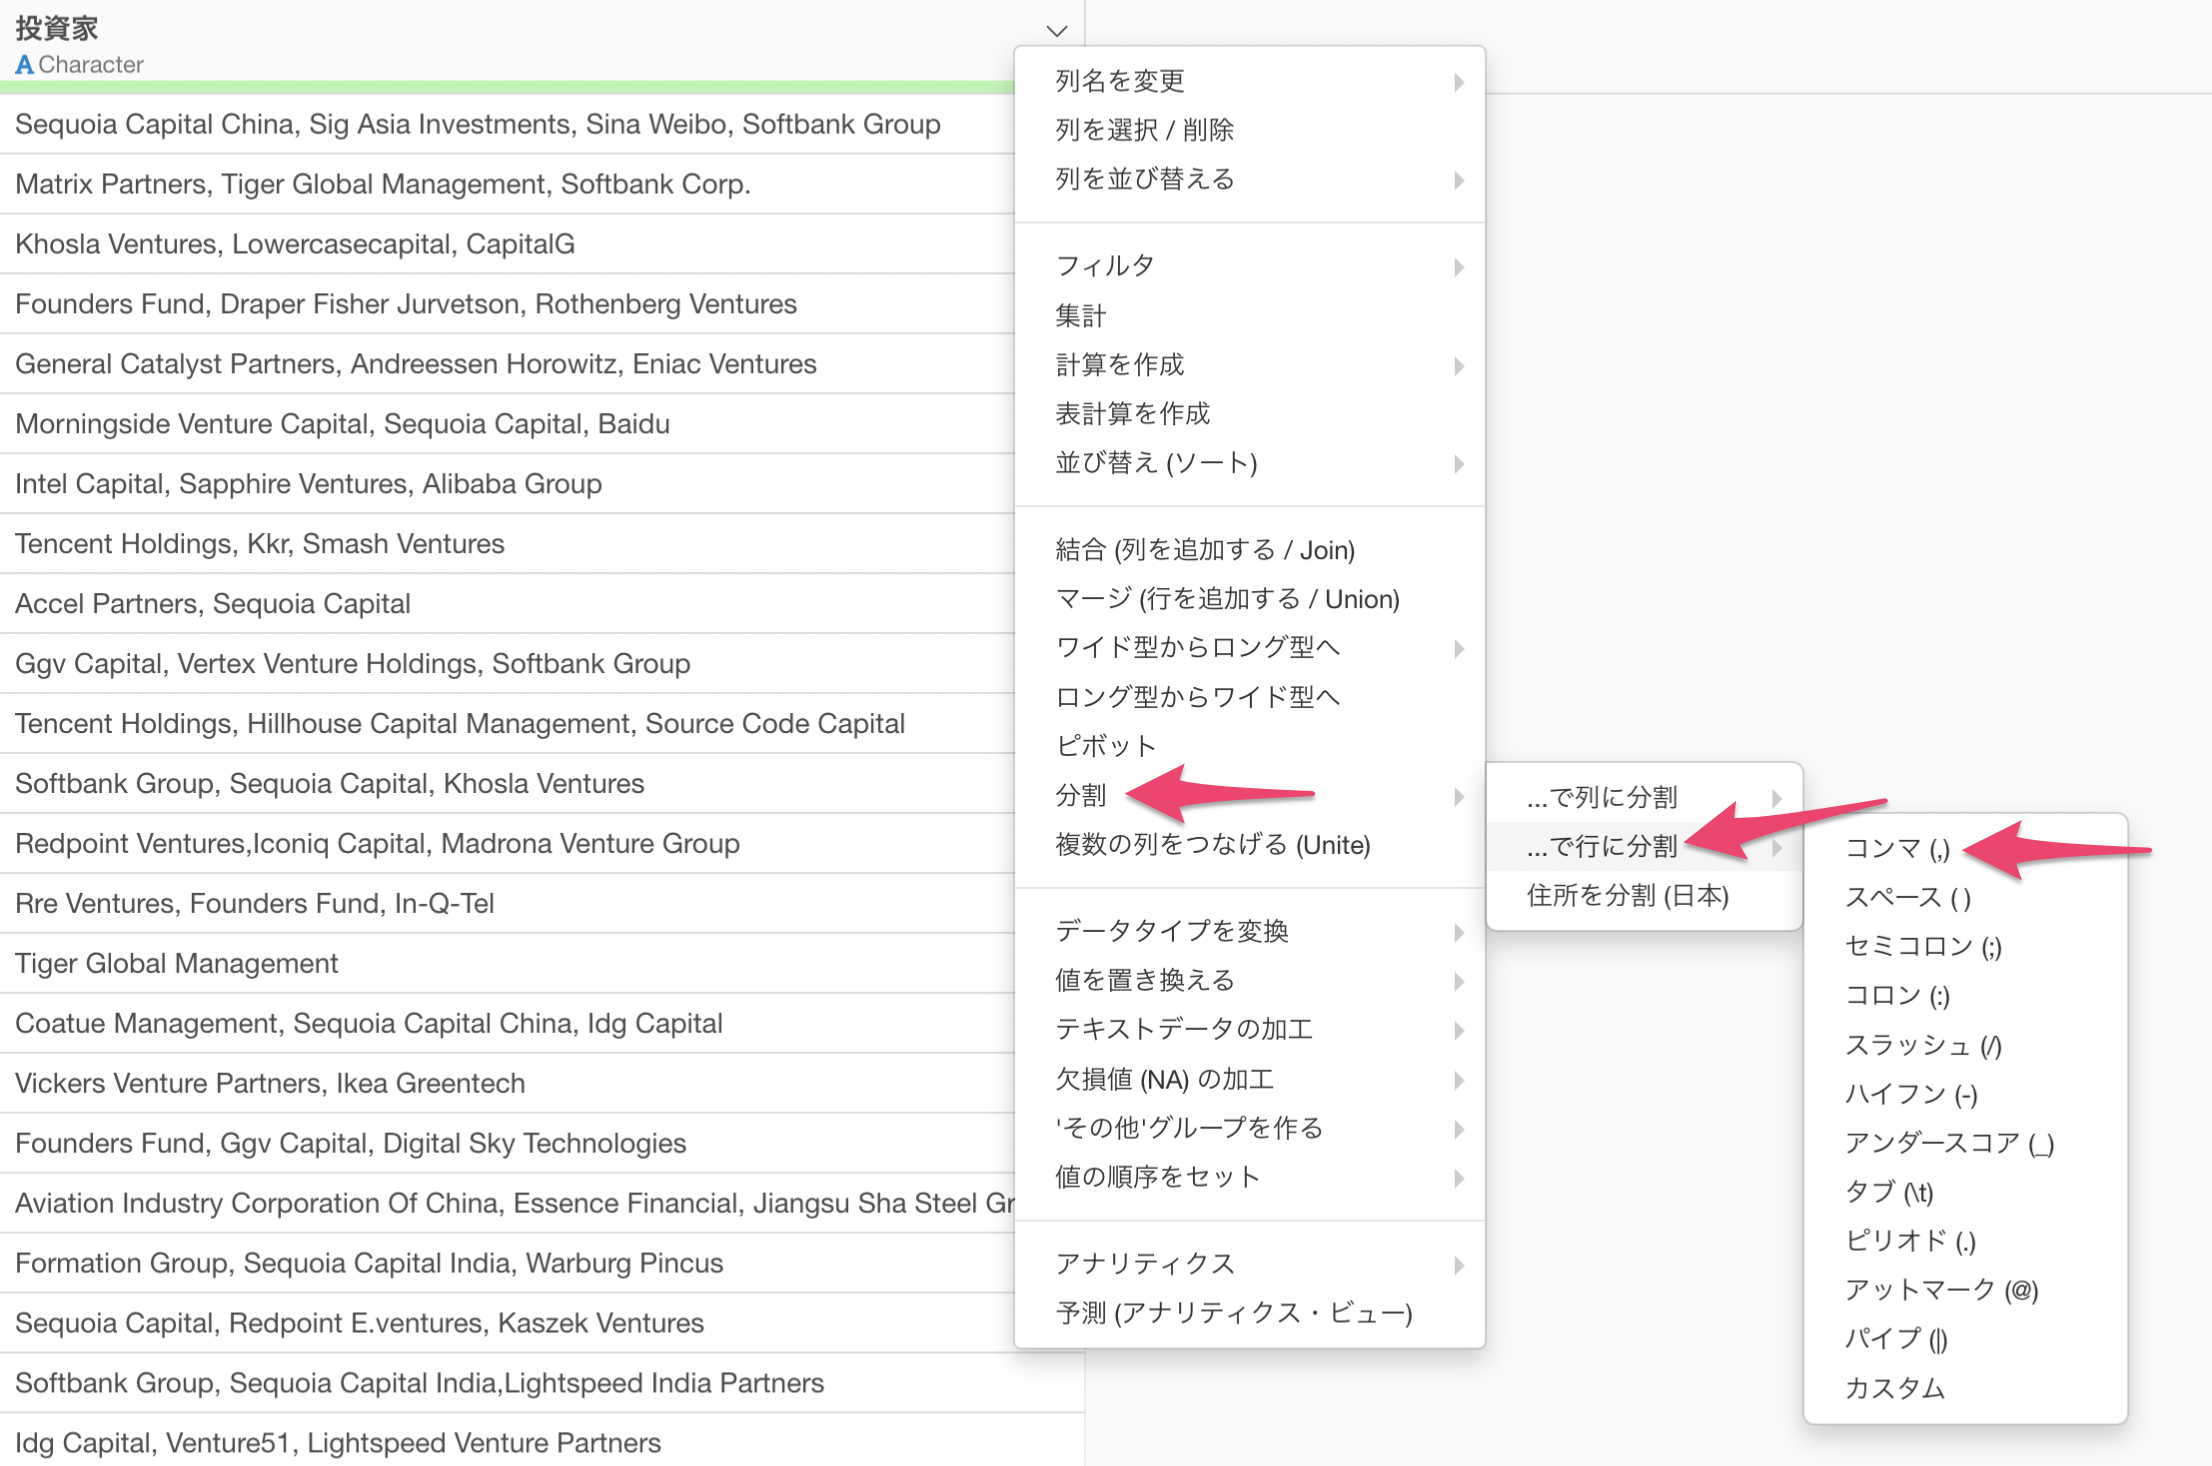Screen dimensions: 2212x1466
Task: Choose カスタム separator option
Action: [x=1965, y=1389]
